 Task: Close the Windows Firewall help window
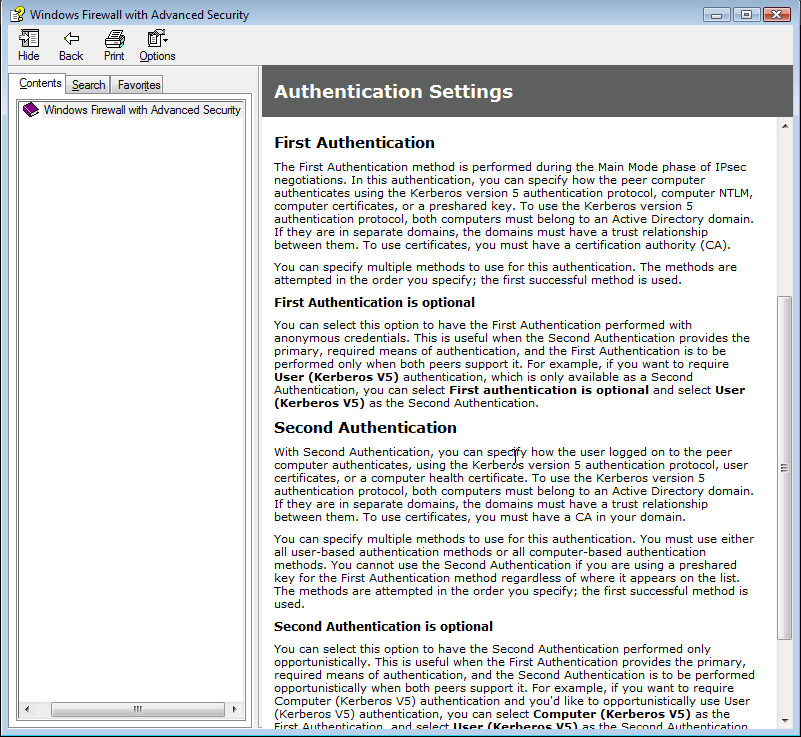coord(776,14)
